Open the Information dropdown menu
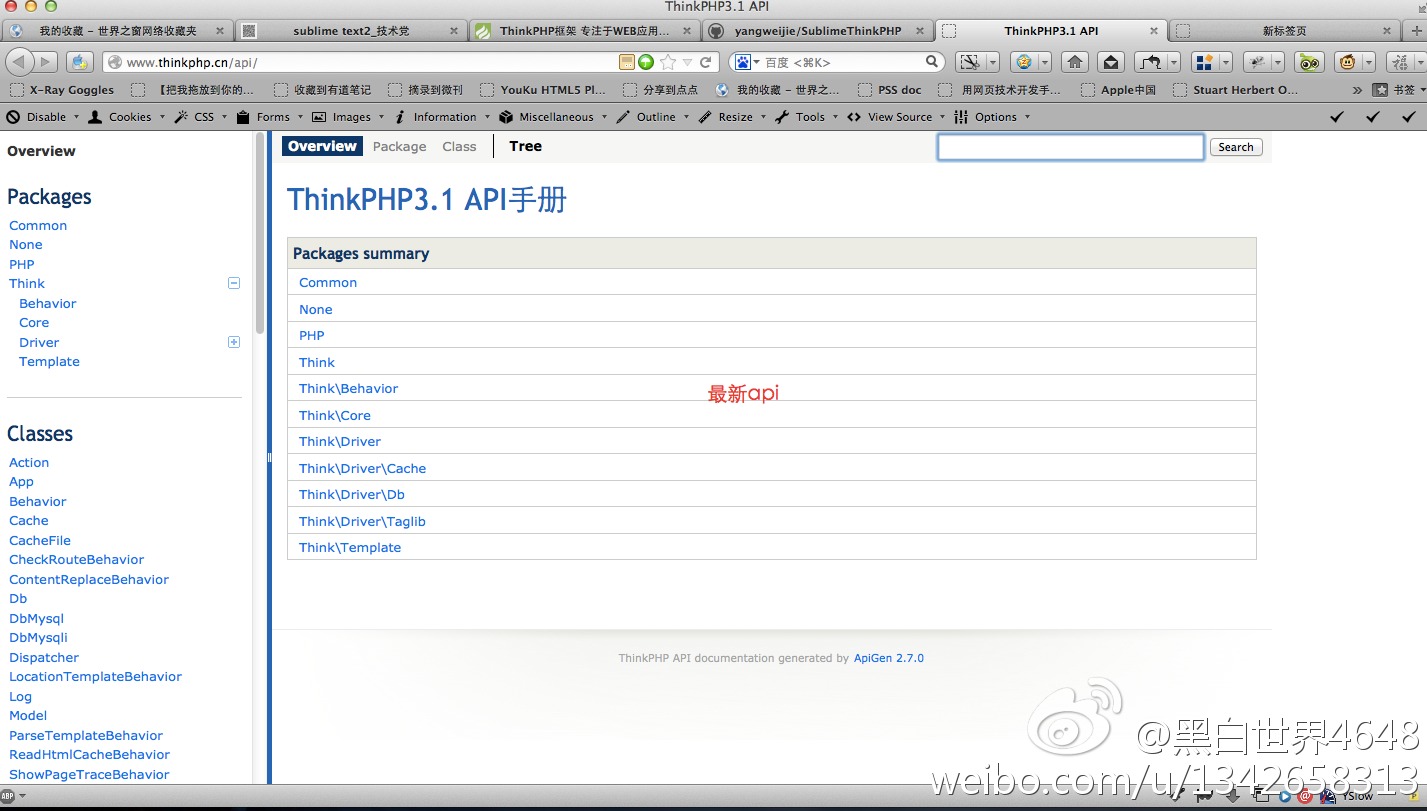Screen dimensions: 1427x811 click(x=441, y=117)
